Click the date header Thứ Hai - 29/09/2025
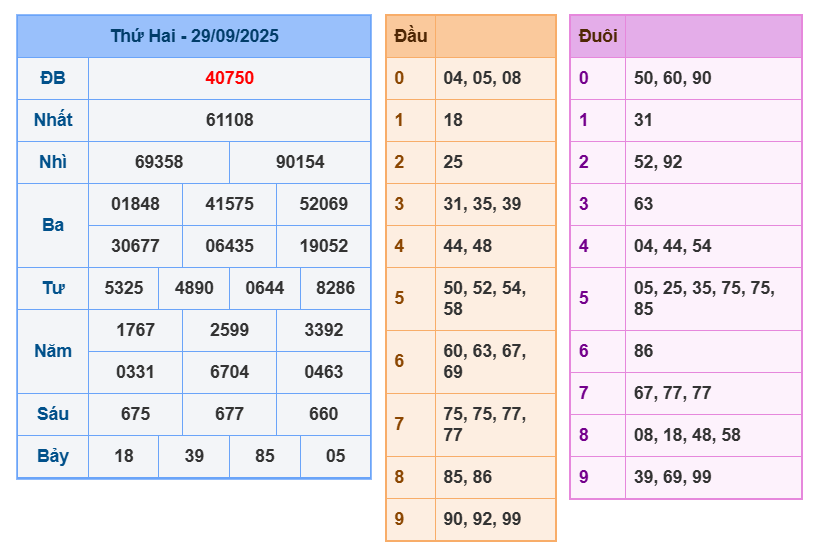The height and width of the screenshot is (556, 820). pos(194,36)
